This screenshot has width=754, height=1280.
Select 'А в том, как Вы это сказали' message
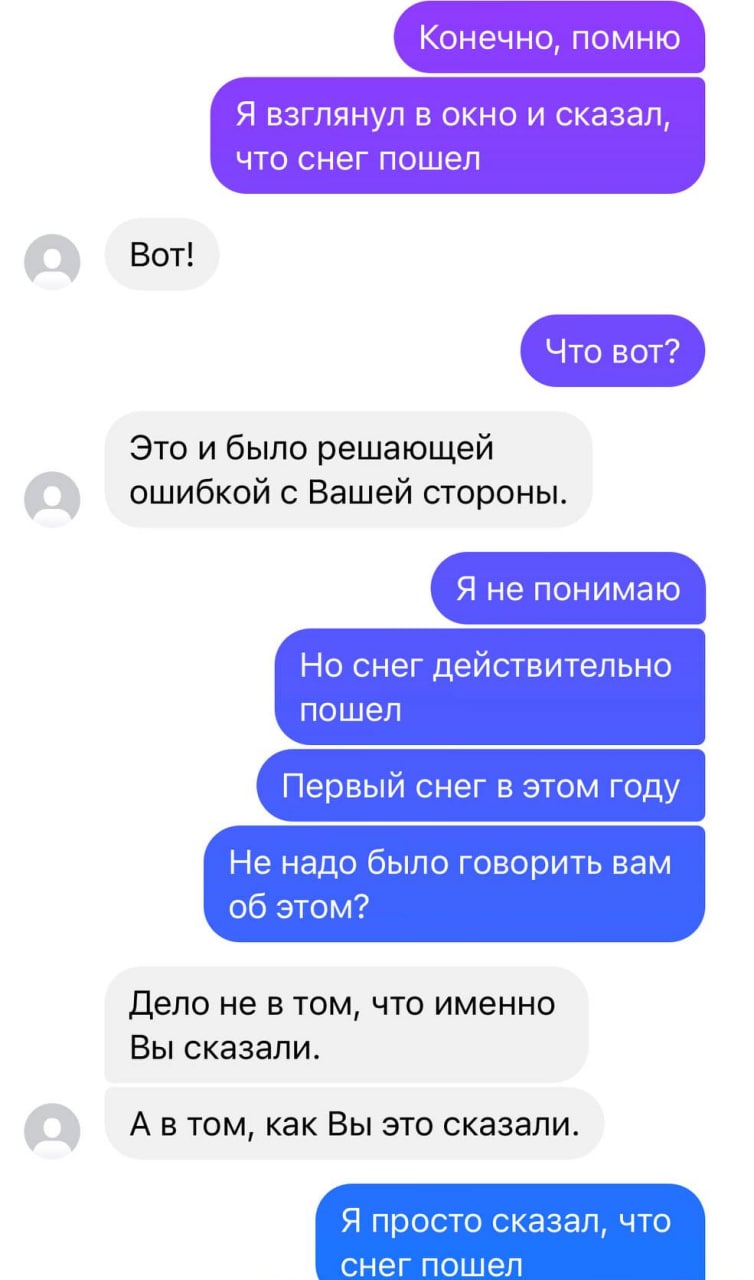(355, 1124)
